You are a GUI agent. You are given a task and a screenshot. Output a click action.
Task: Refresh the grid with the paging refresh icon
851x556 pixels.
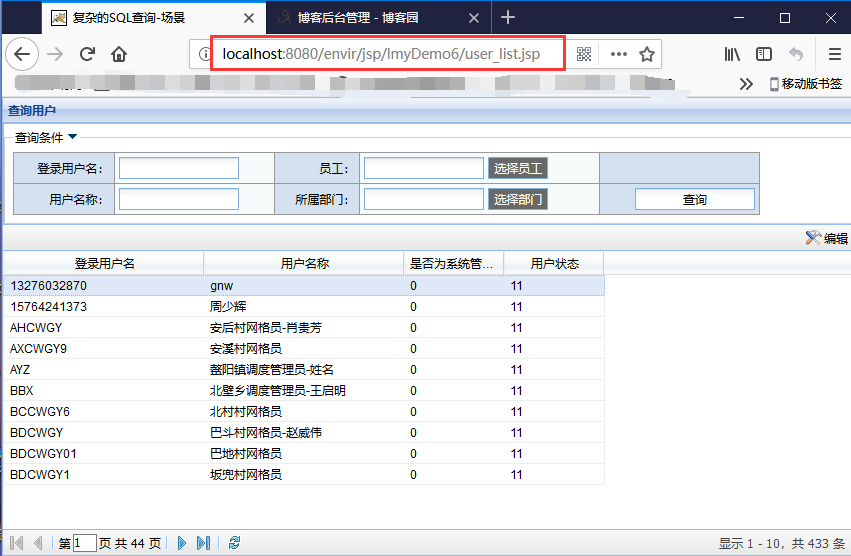coord(234,543)
